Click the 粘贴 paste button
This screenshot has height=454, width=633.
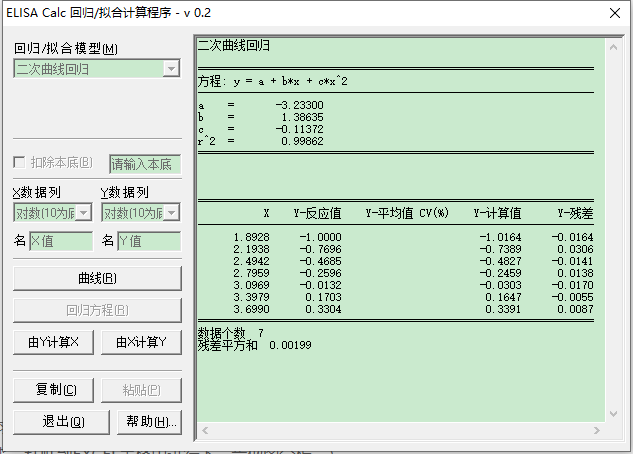(x=141, y=390)
